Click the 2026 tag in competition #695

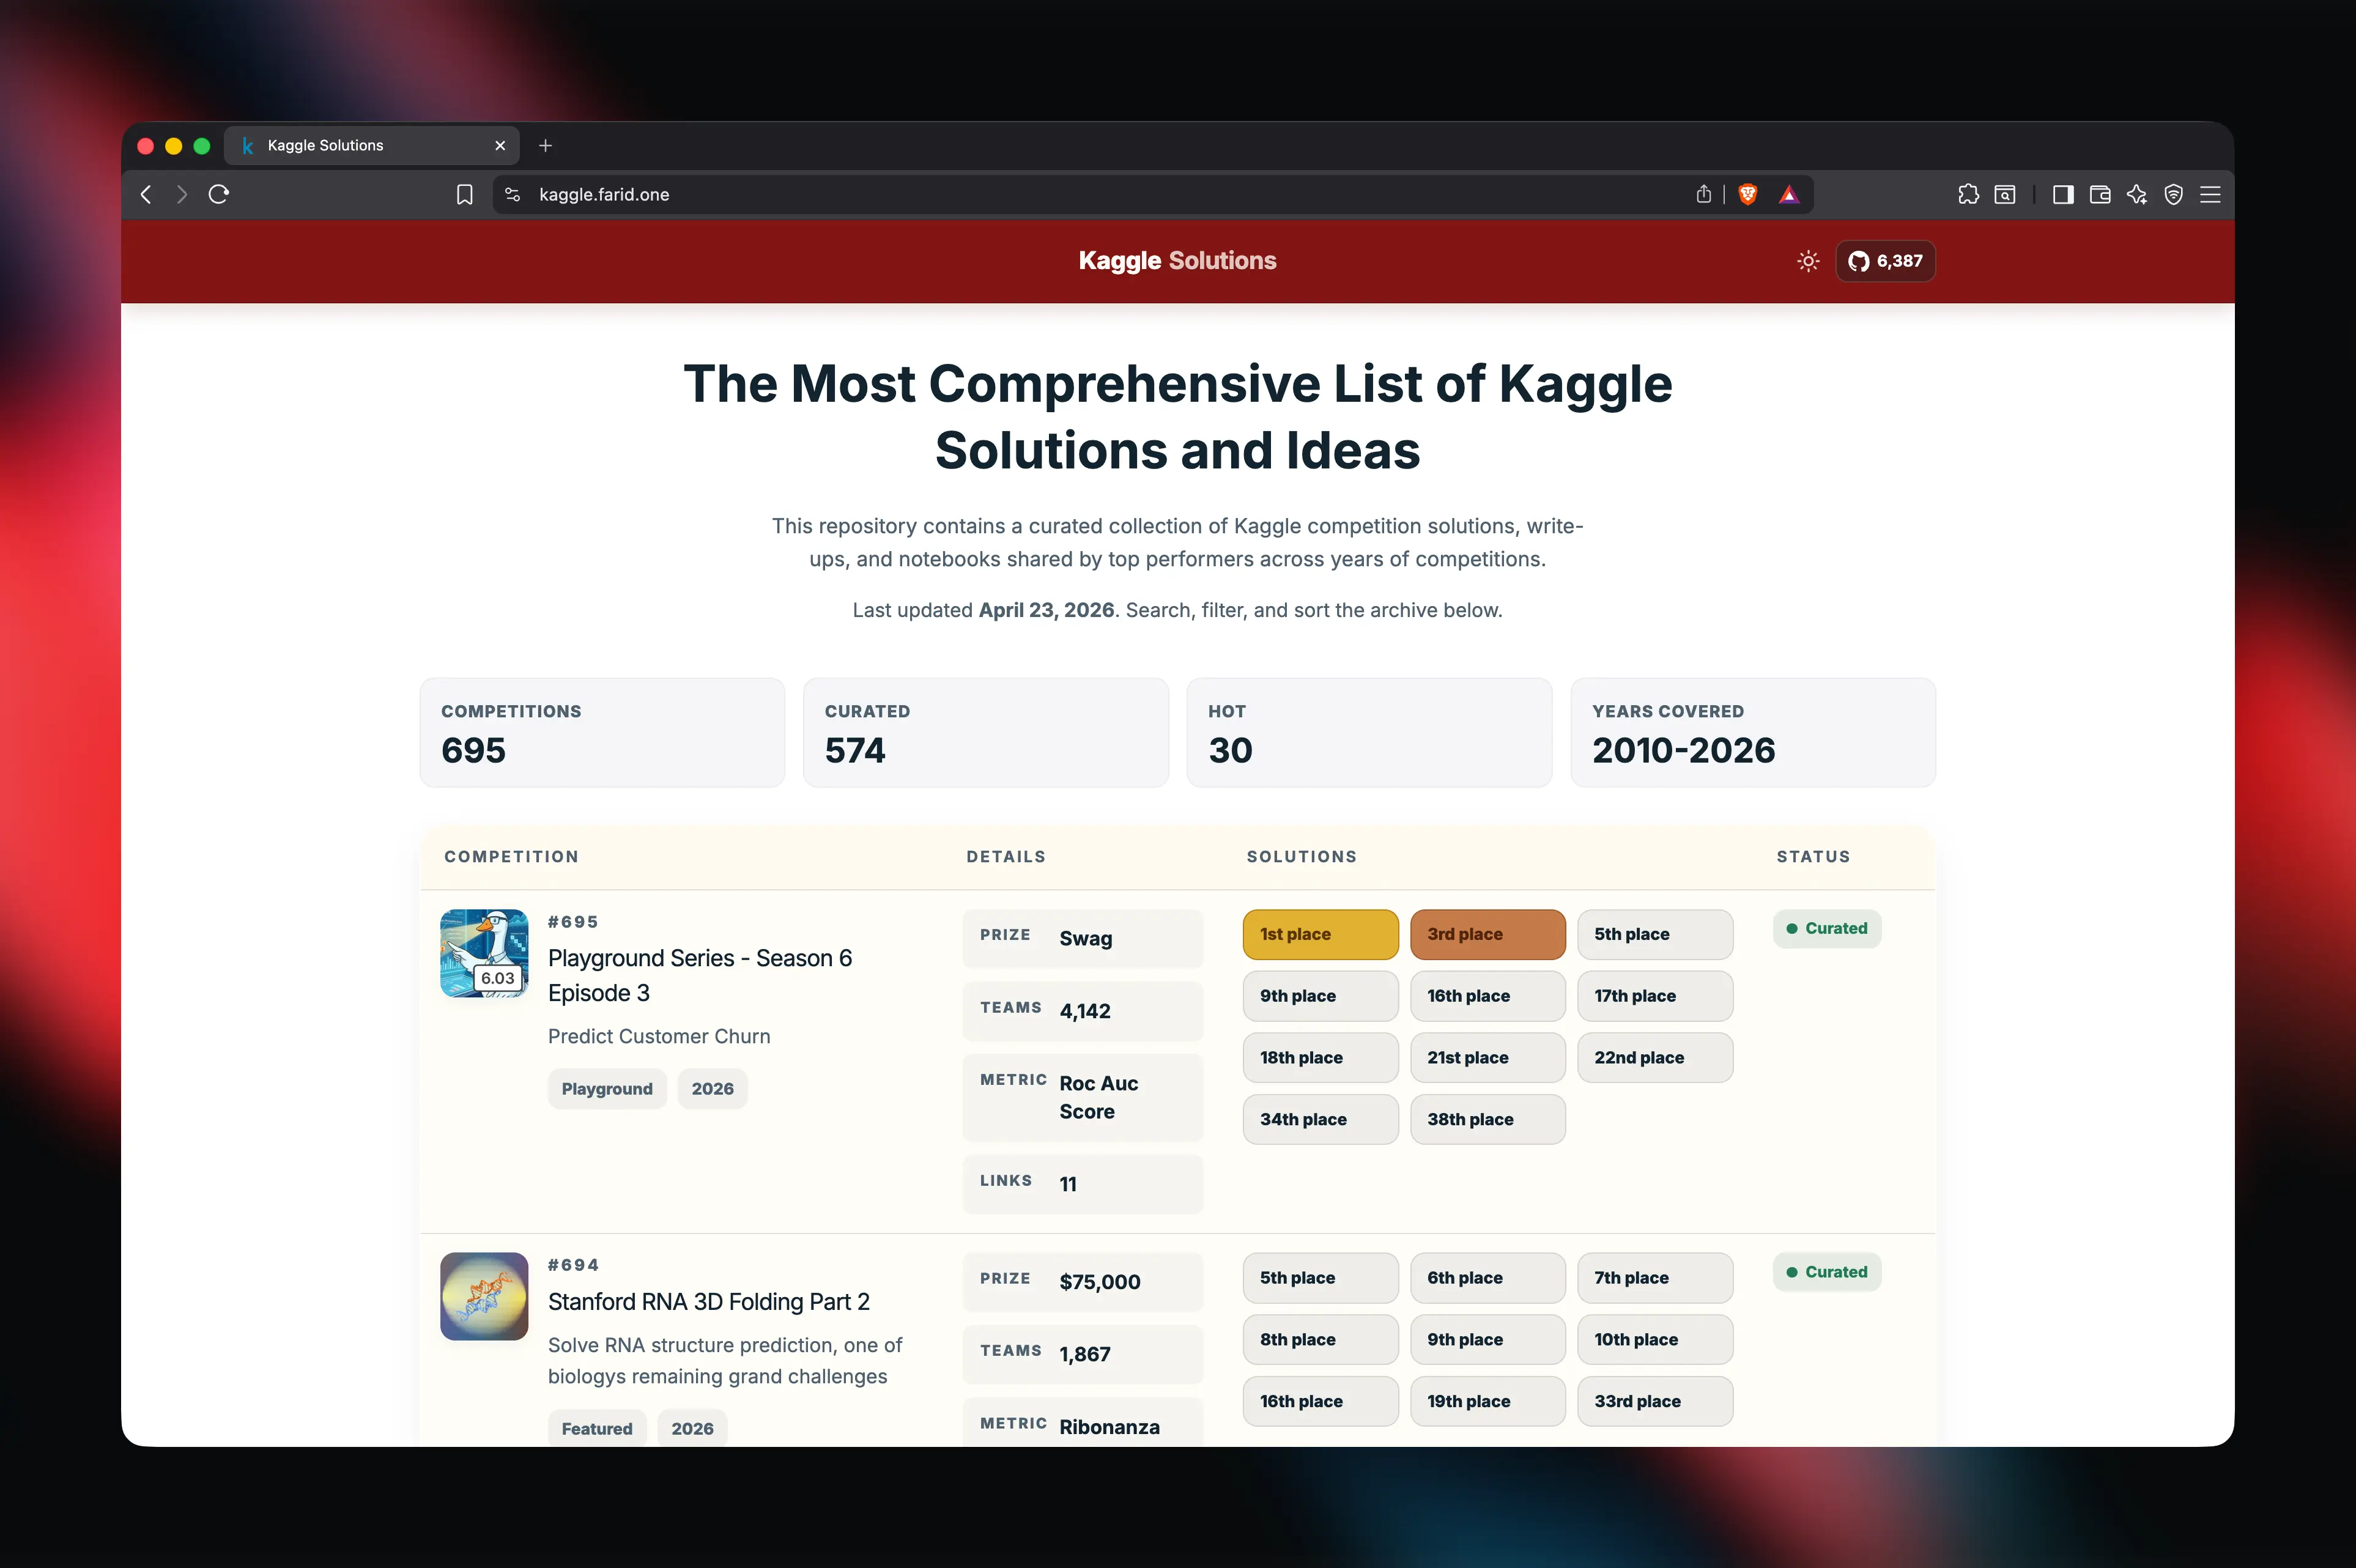pos(712,1088)
